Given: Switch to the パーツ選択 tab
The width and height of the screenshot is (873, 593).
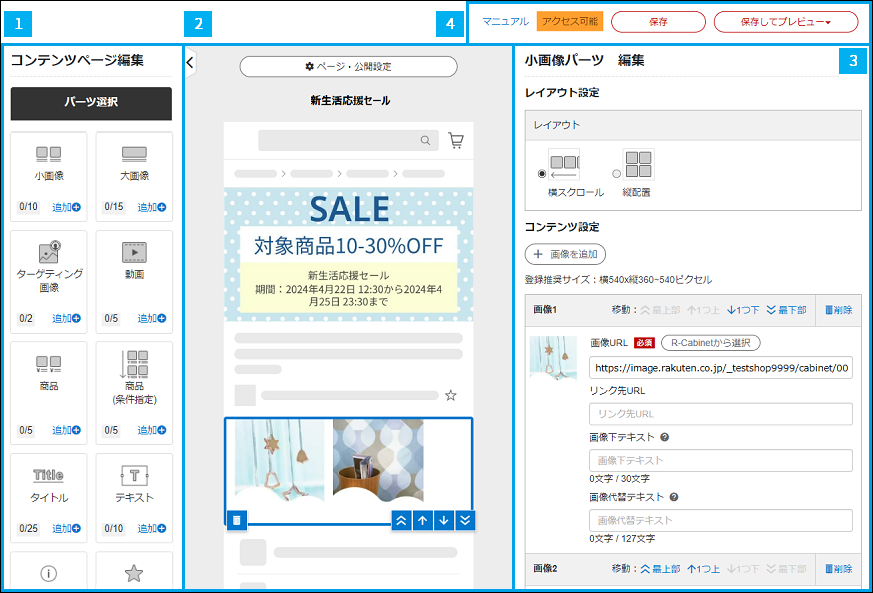Looking at the screenshot, I should (x=90, y=104).
